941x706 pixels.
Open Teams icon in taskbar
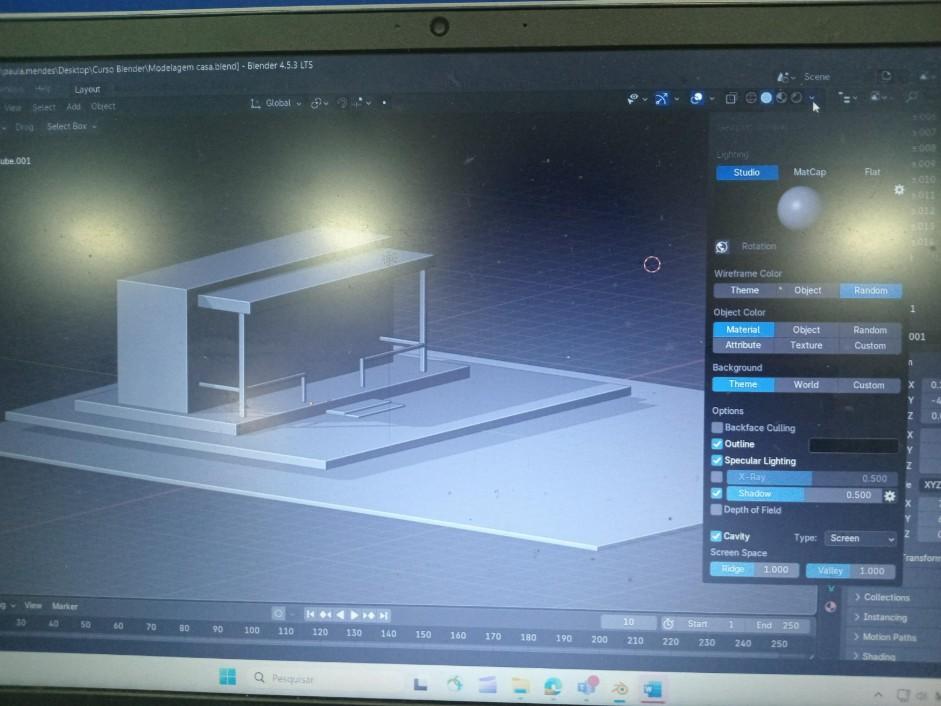pyautogui.click(x=587, y=686)
